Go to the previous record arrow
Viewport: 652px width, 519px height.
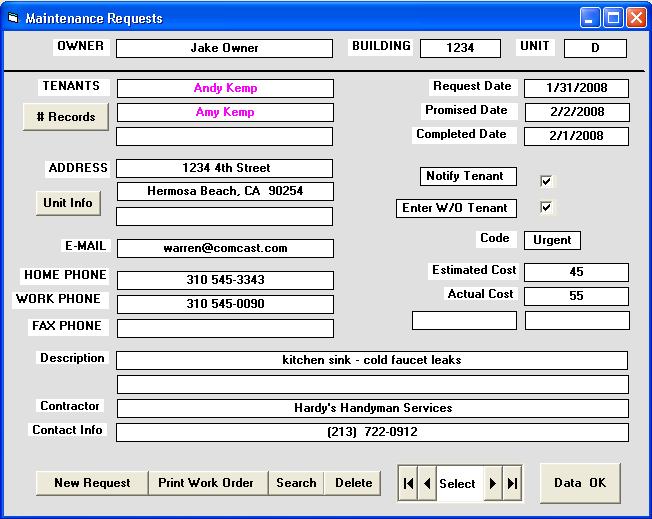427,483
